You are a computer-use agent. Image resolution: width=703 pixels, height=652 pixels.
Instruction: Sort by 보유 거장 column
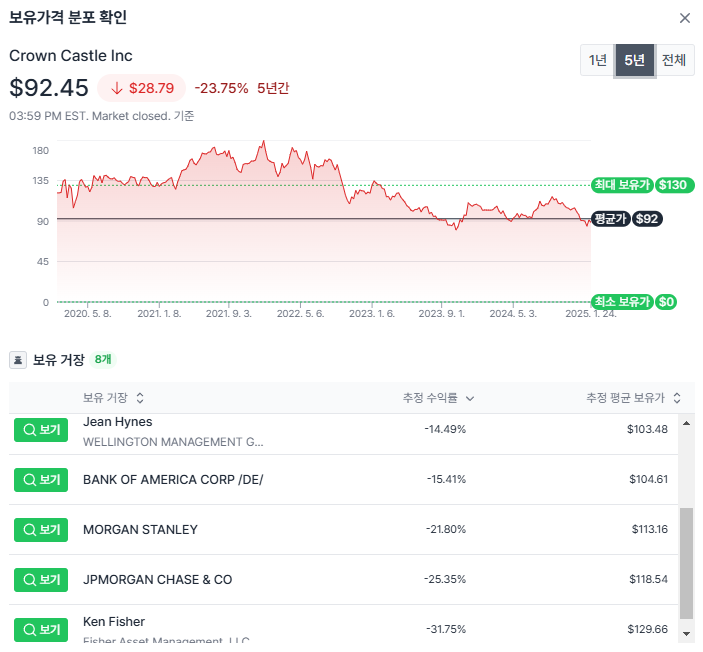point(113,398)
